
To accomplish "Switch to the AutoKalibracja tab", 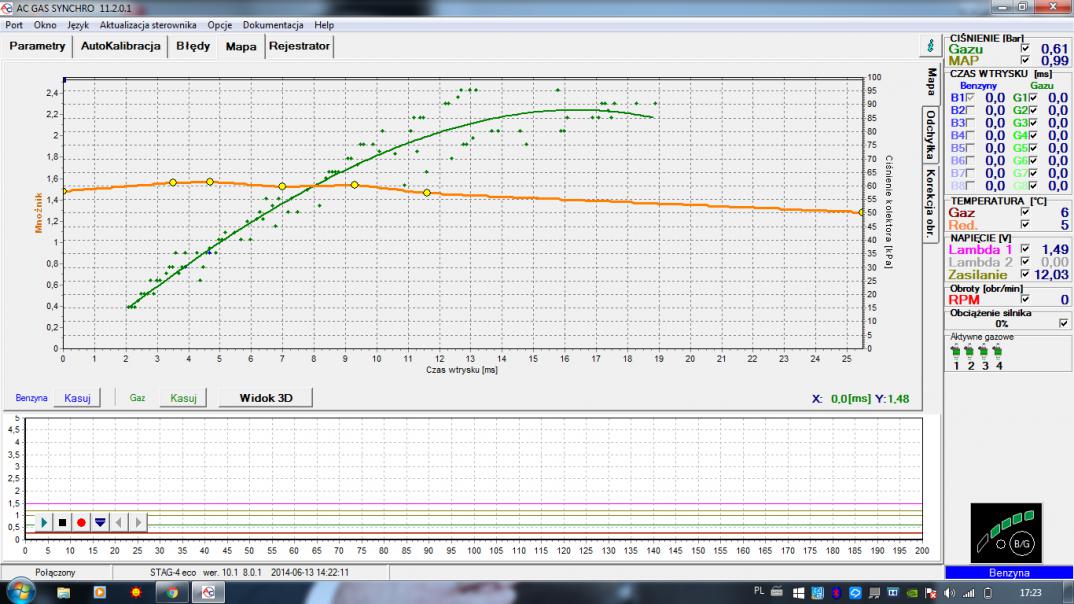I will [120, 46].
